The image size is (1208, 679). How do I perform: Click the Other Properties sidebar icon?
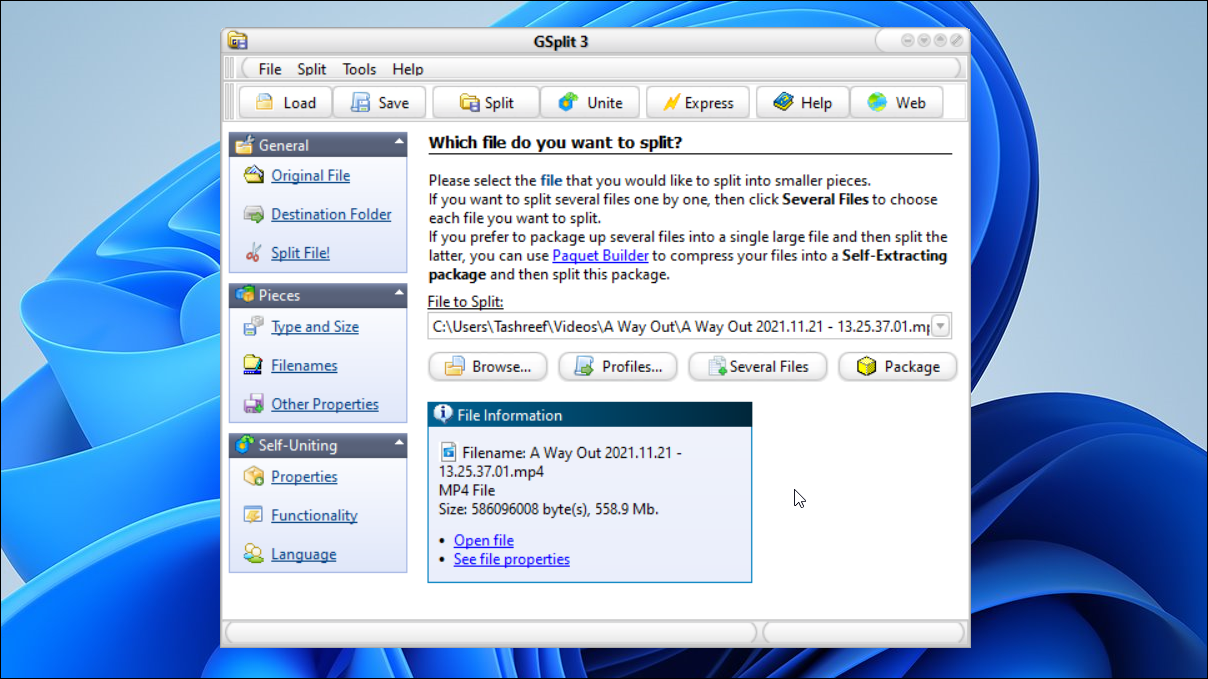click(x=253, y=405)
